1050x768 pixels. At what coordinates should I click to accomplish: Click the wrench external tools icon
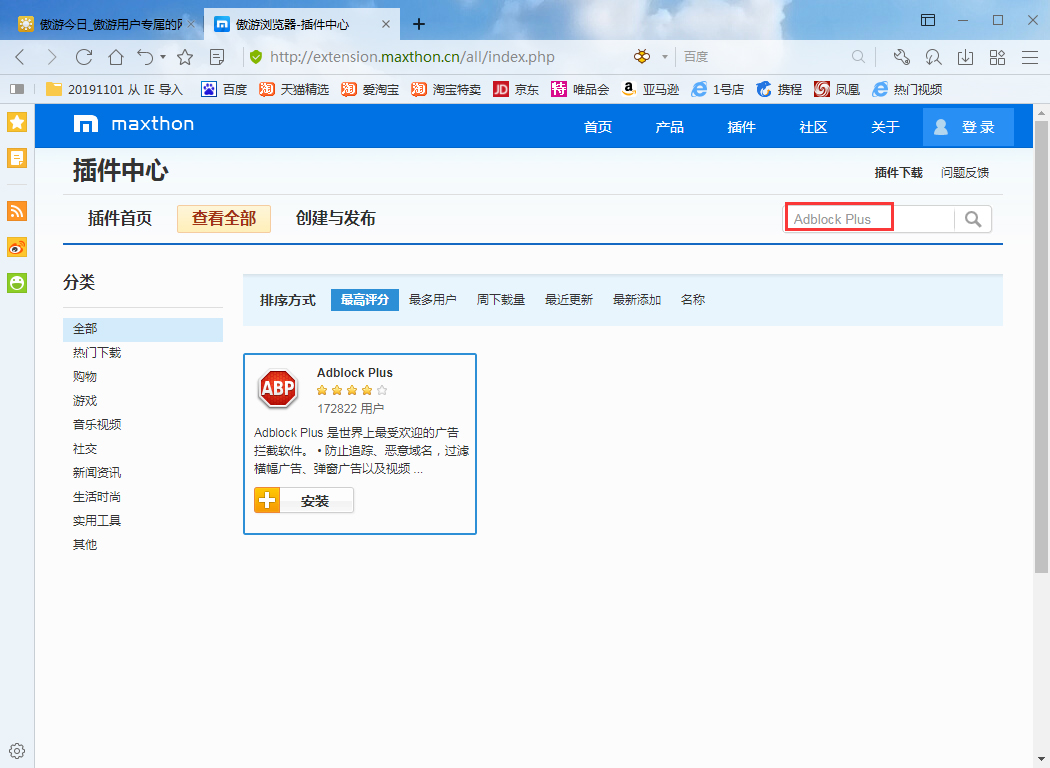tap(902, 57)
